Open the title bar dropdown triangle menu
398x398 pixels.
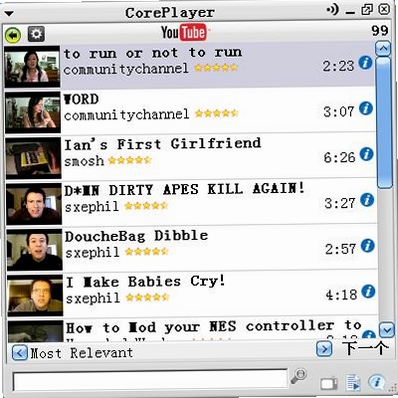coord(9,14)
